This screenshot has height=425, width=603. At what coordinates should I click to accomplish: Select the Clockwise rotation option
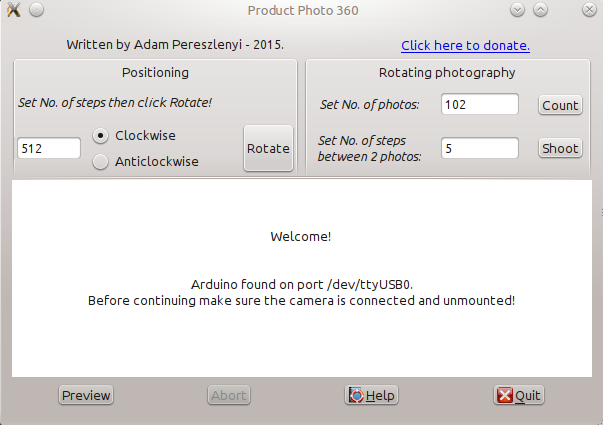(x=101, y=135)
